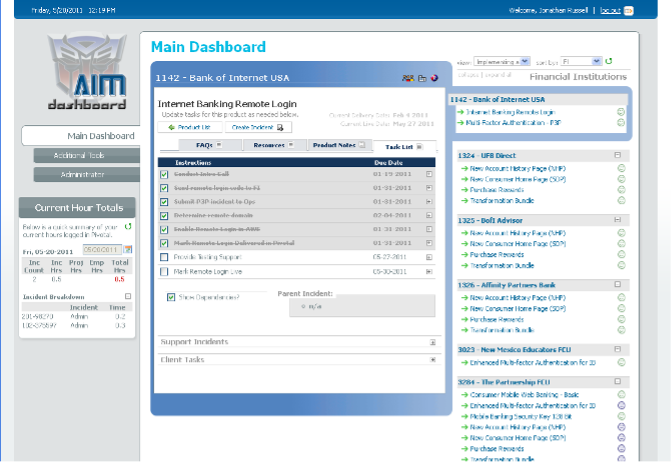672x462 pixels.
Task: Click the red-blue globe icon in the panel header
Action: (434, 78)
